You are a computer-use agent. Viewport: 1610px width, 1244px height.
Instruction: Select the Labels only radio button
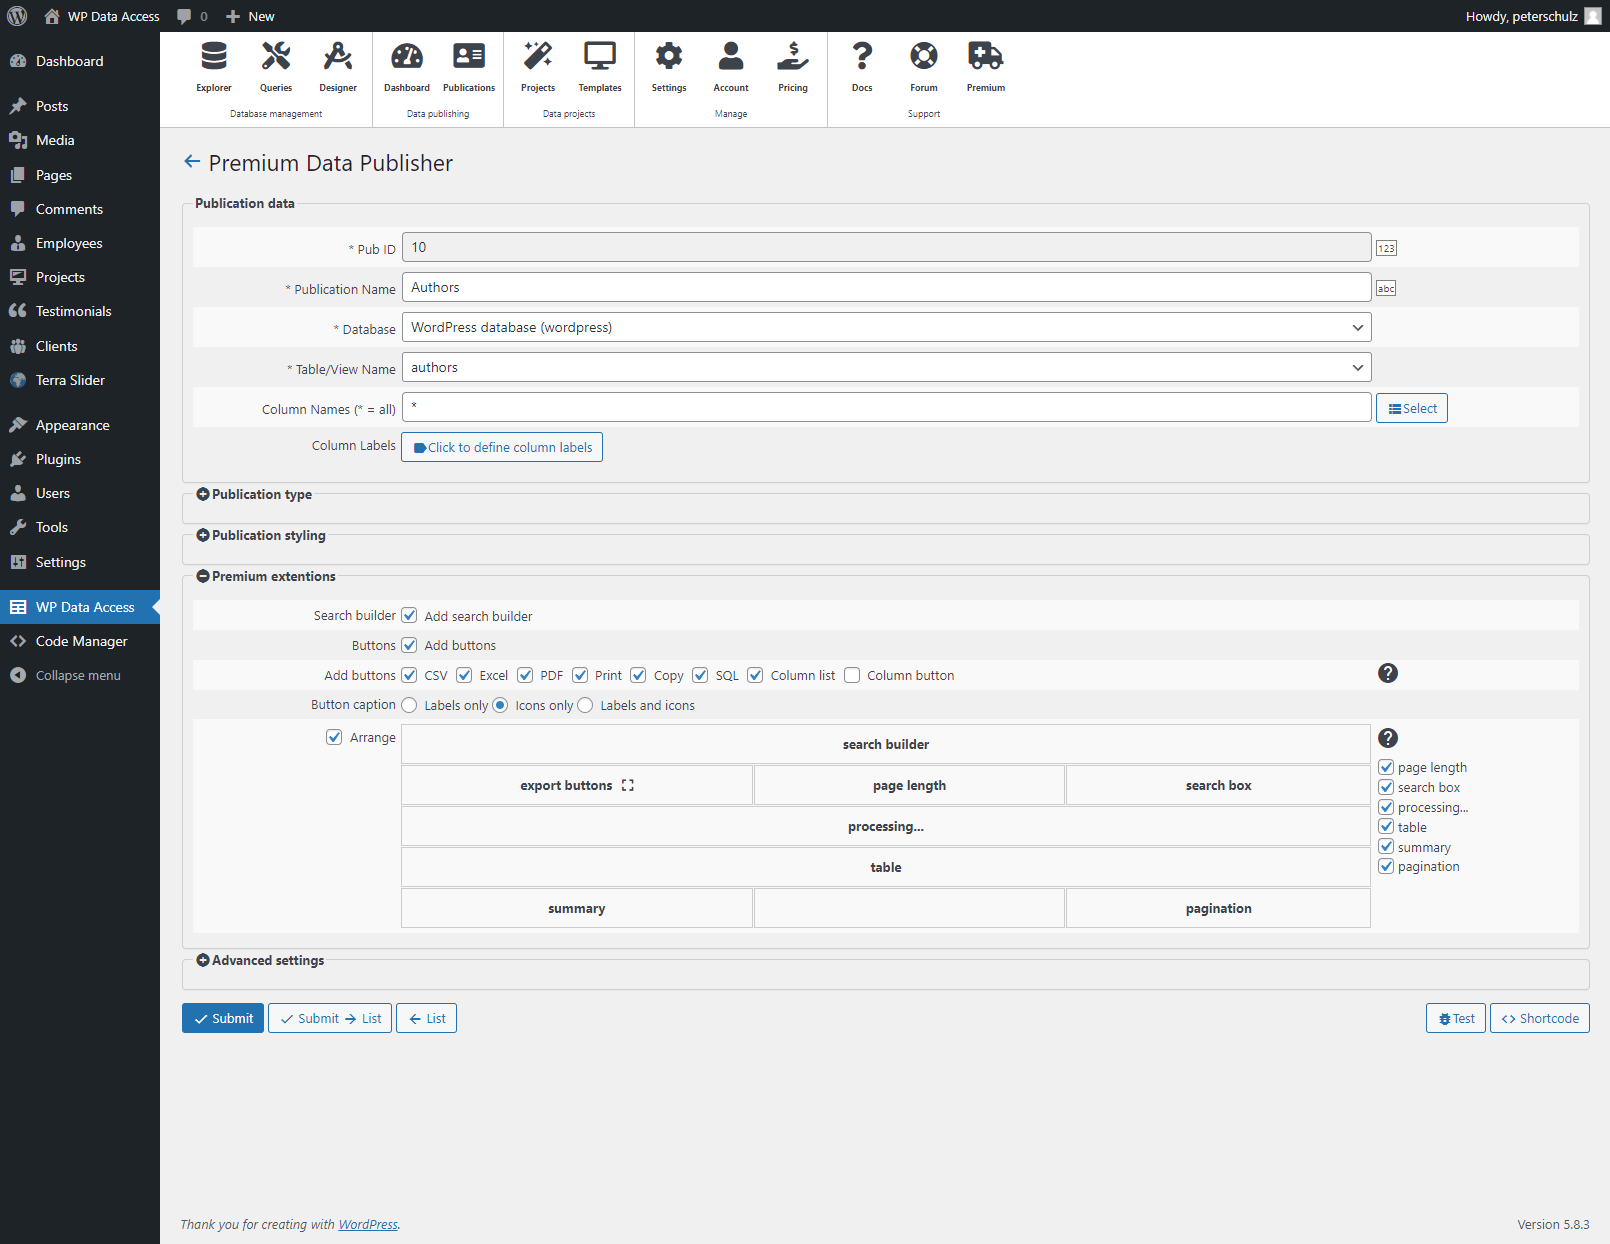coord(409,705)
